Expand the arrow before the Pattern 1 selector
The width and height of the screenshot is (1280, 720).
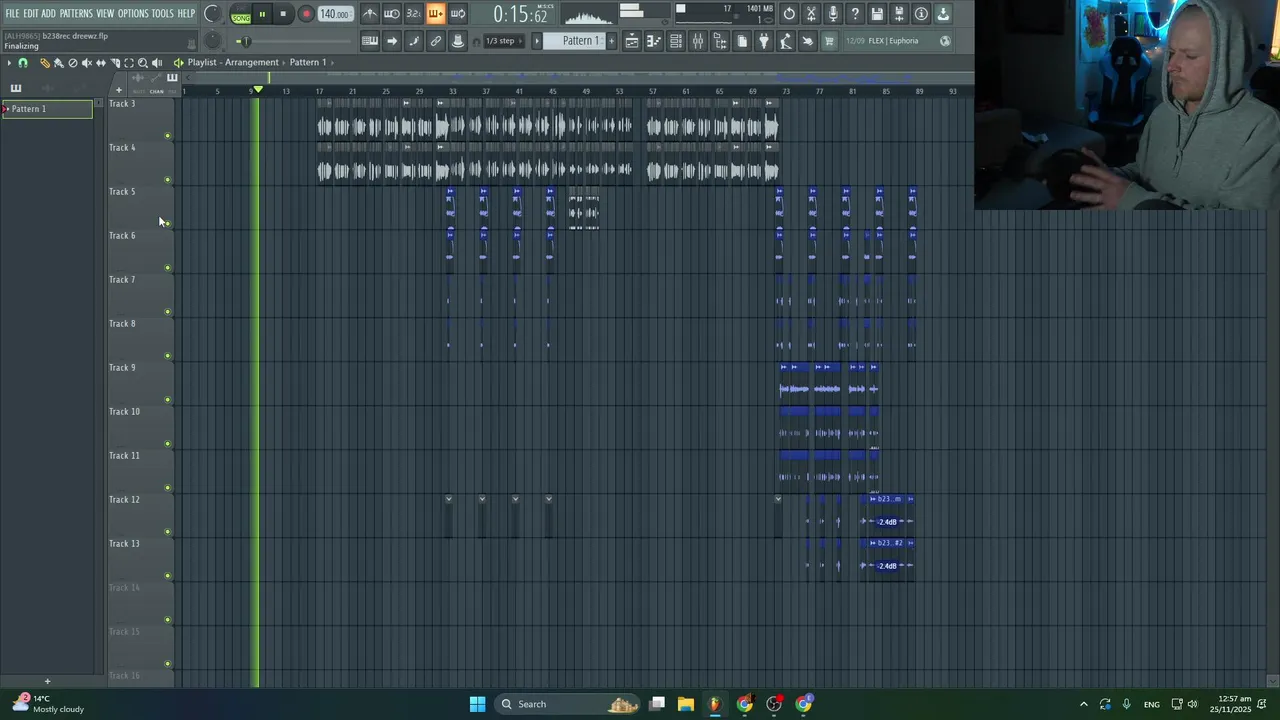pyautogui.click(x=537, y=41)
